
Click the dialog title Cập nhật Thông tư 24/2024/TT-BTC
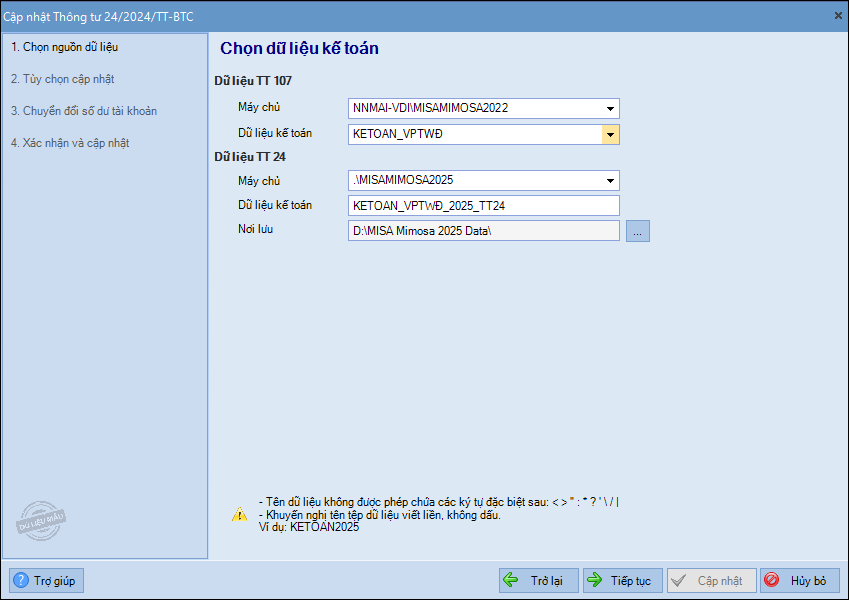click(98, 17)
